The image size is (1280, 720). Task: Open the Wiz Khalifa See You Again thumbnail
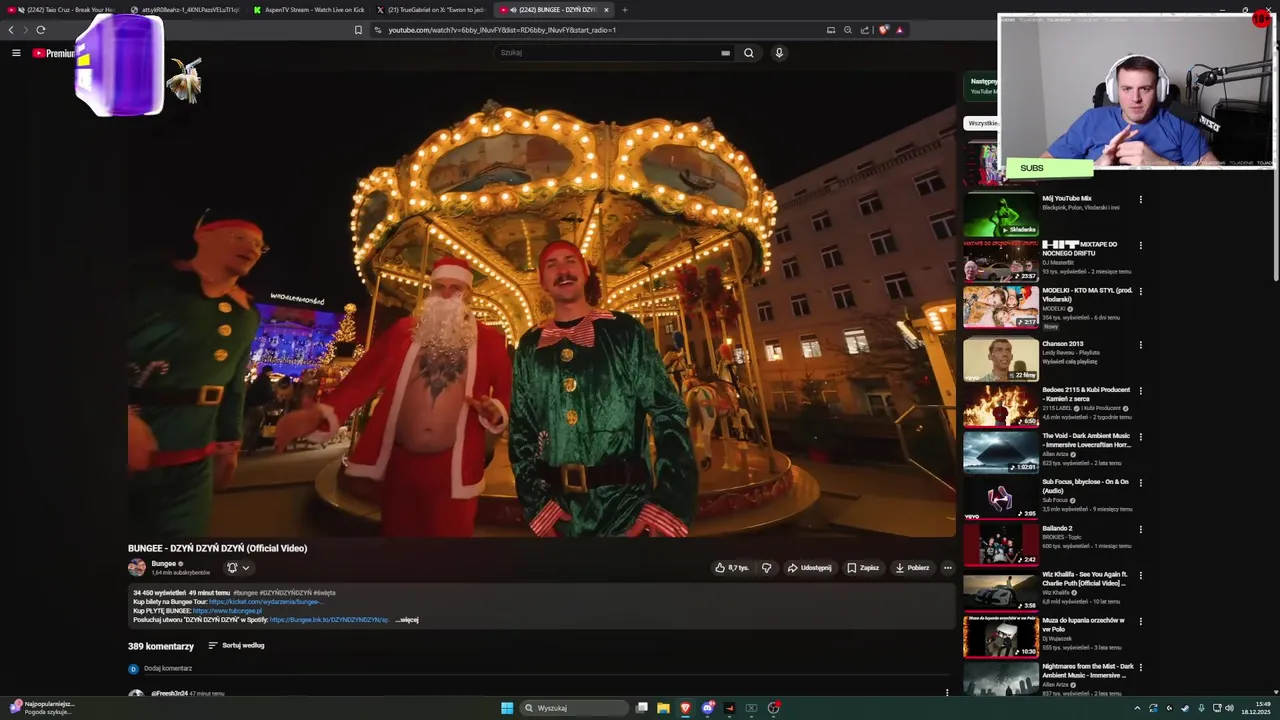[1001, 589]
